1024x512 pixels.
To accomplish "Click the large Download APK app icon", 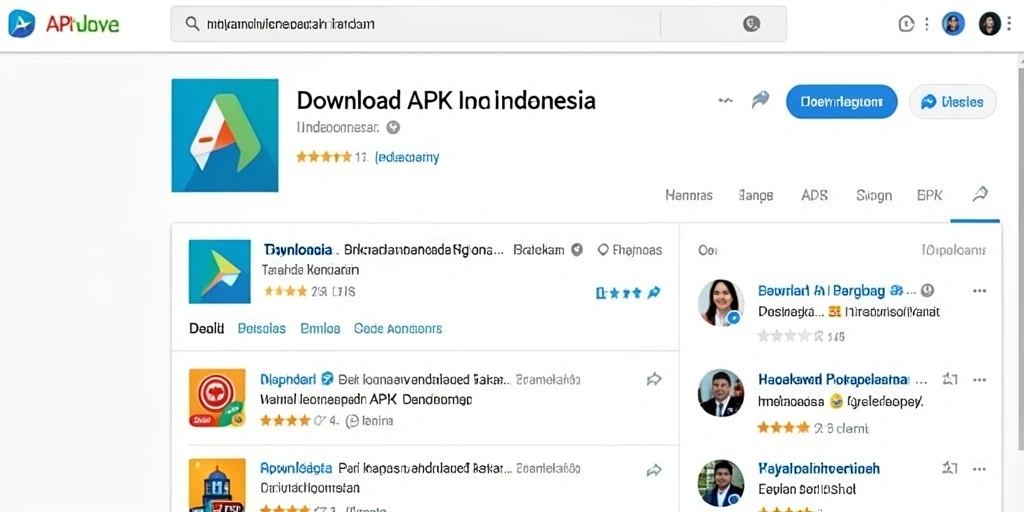I will [225, 135].
